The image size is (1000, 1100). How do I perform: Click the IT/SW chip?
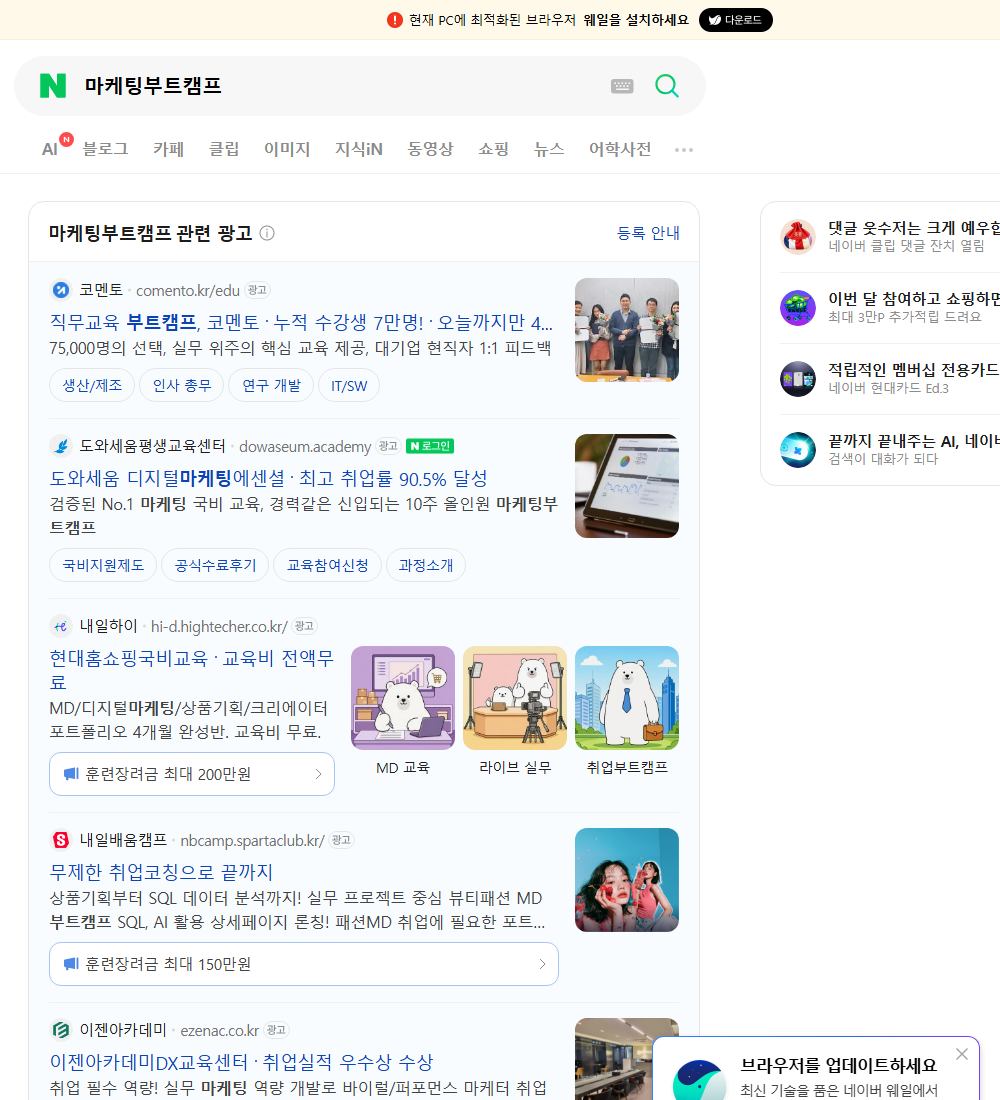(x=349, y=385)
